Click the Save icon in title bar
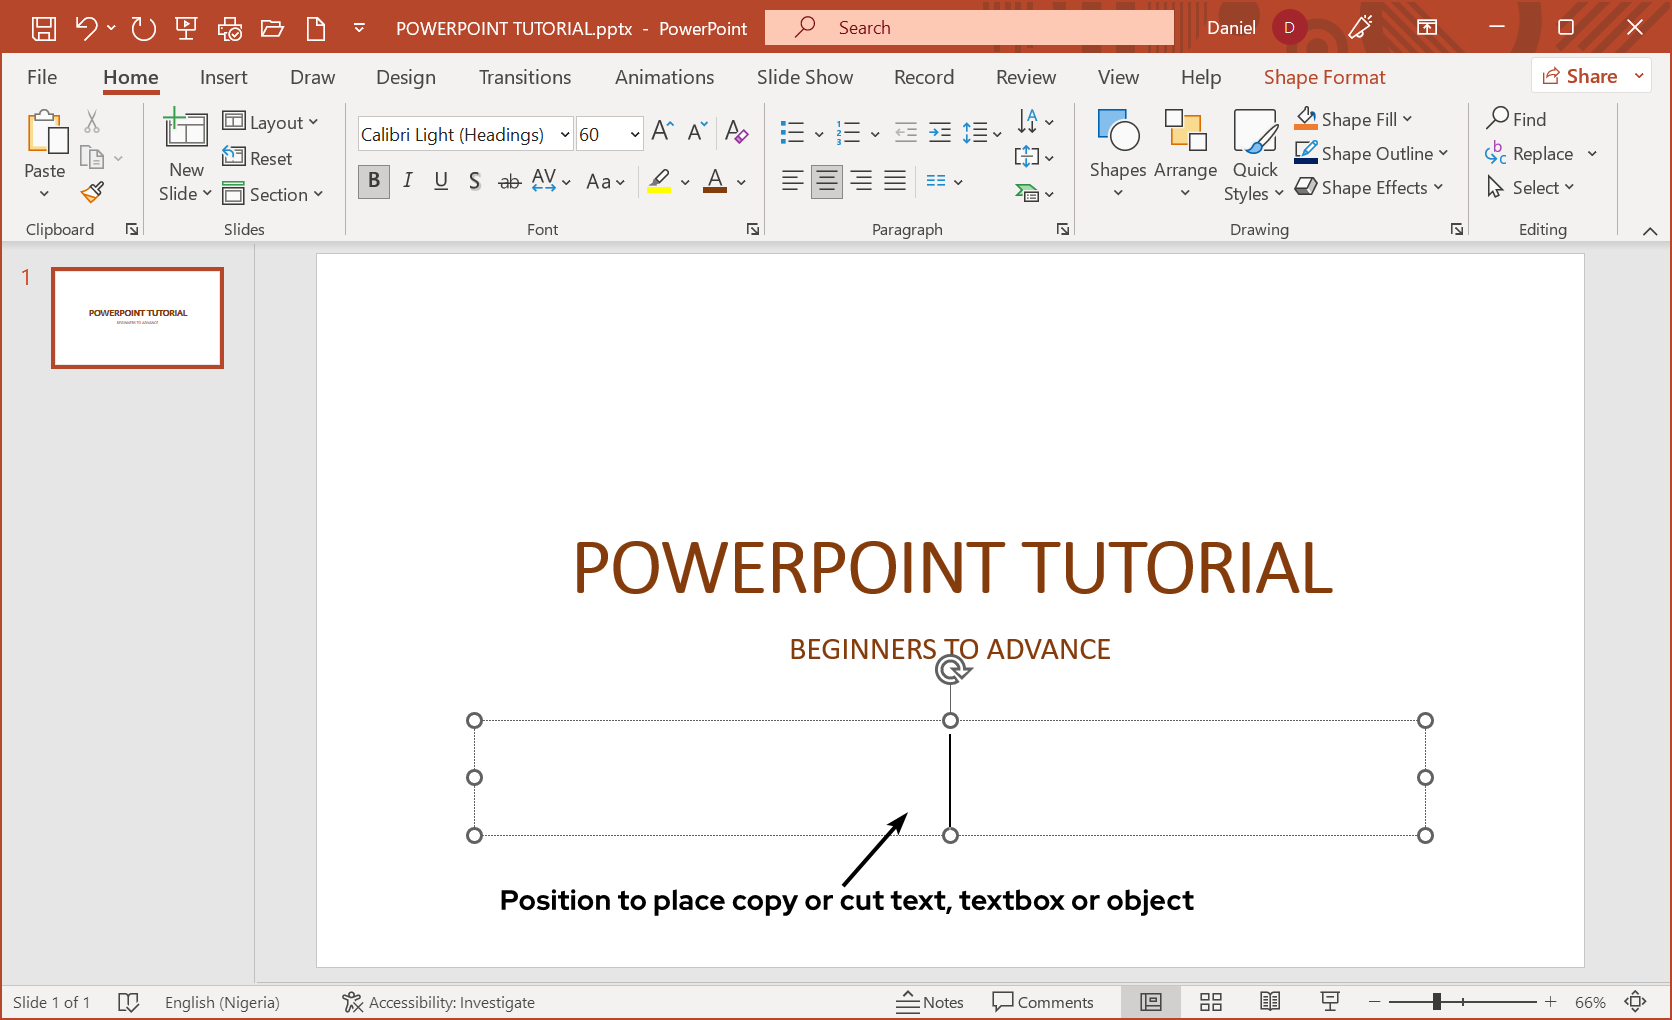Viewport: 1672px width, 1020px height. (x=44, y=28)
